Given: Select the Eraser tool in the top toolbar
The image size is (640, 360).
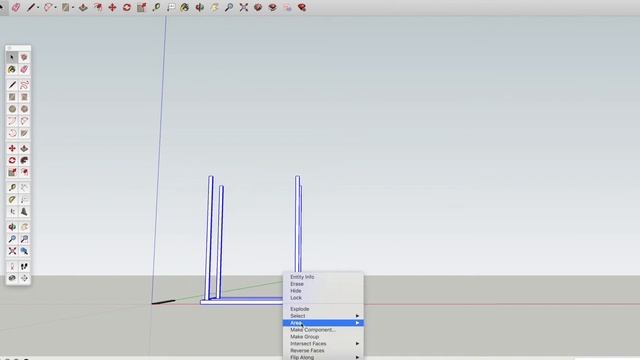Looking at the screenshot, I should 16,7.
